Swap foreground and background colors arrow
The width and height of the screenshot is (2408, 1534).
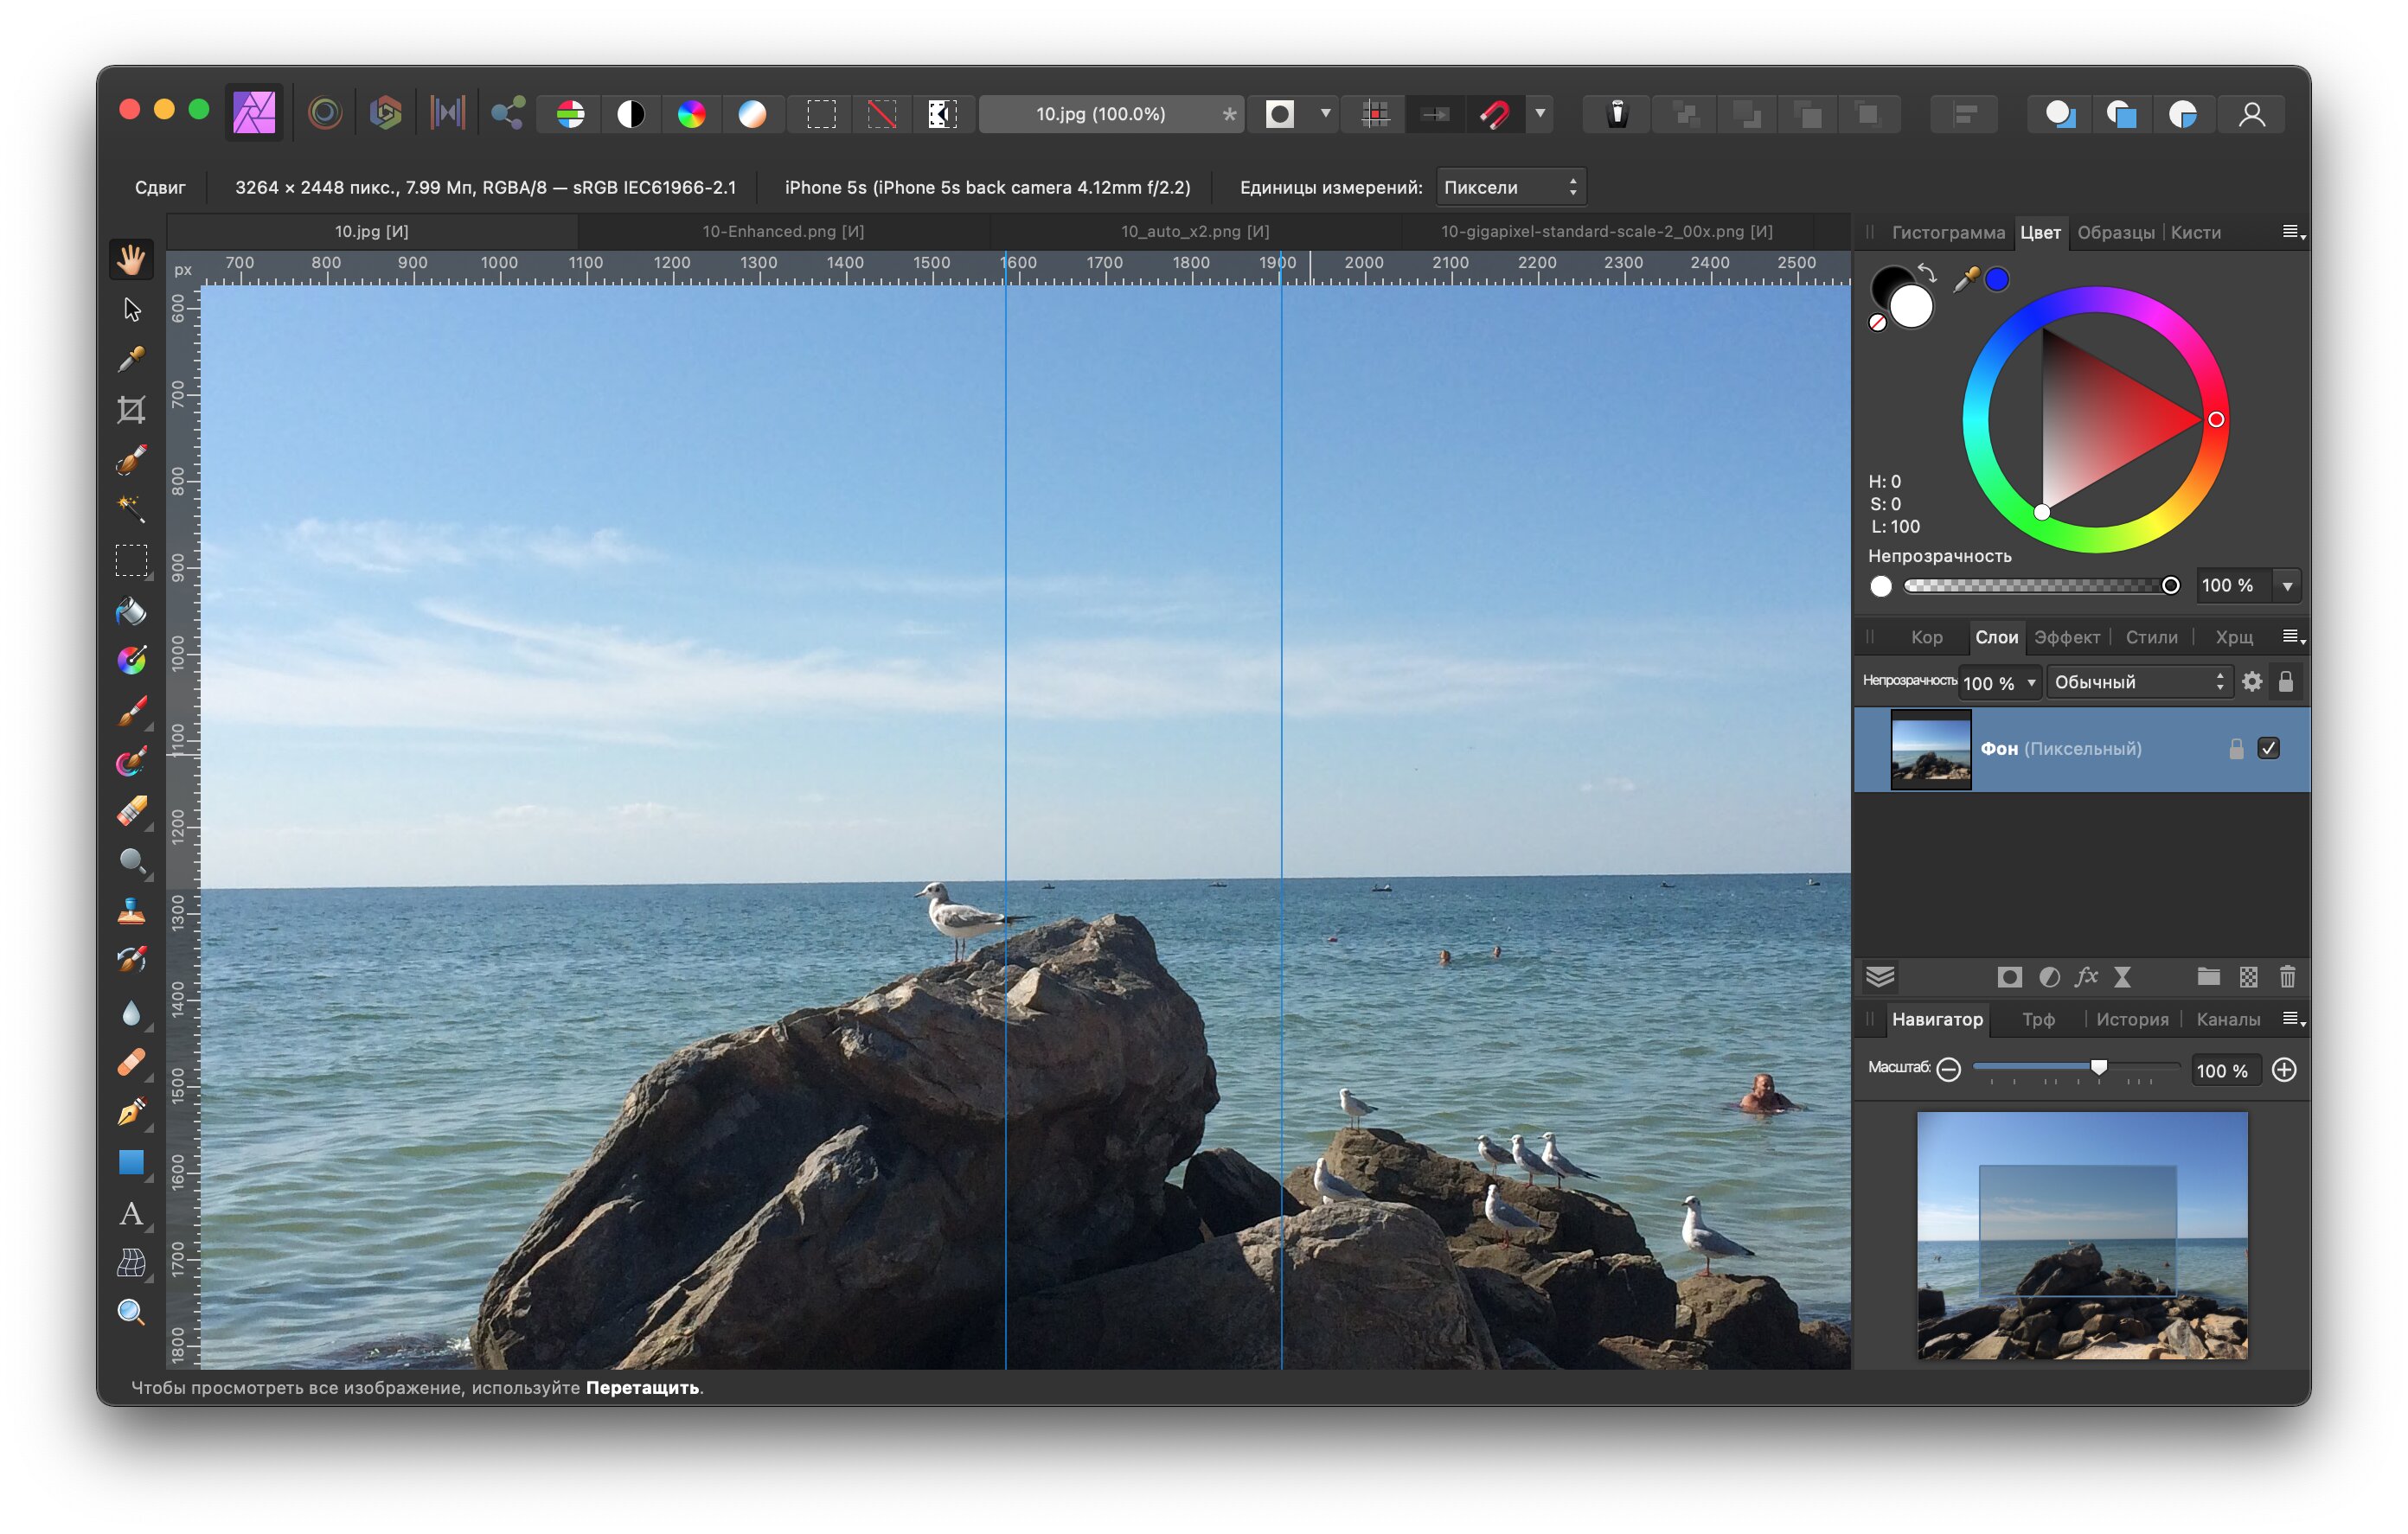[x=1927, y=273]
